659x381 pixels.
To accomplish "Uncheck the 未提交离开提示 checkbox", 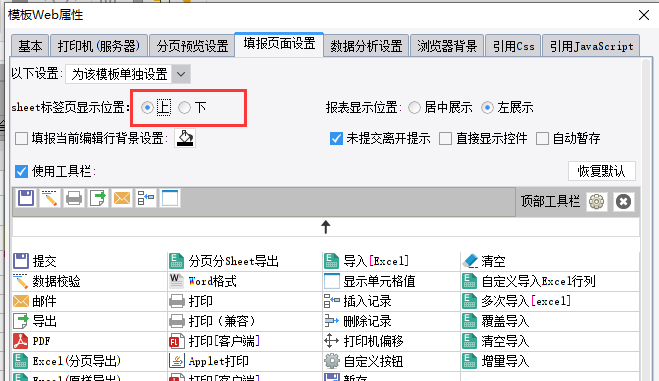I will 336,138.
